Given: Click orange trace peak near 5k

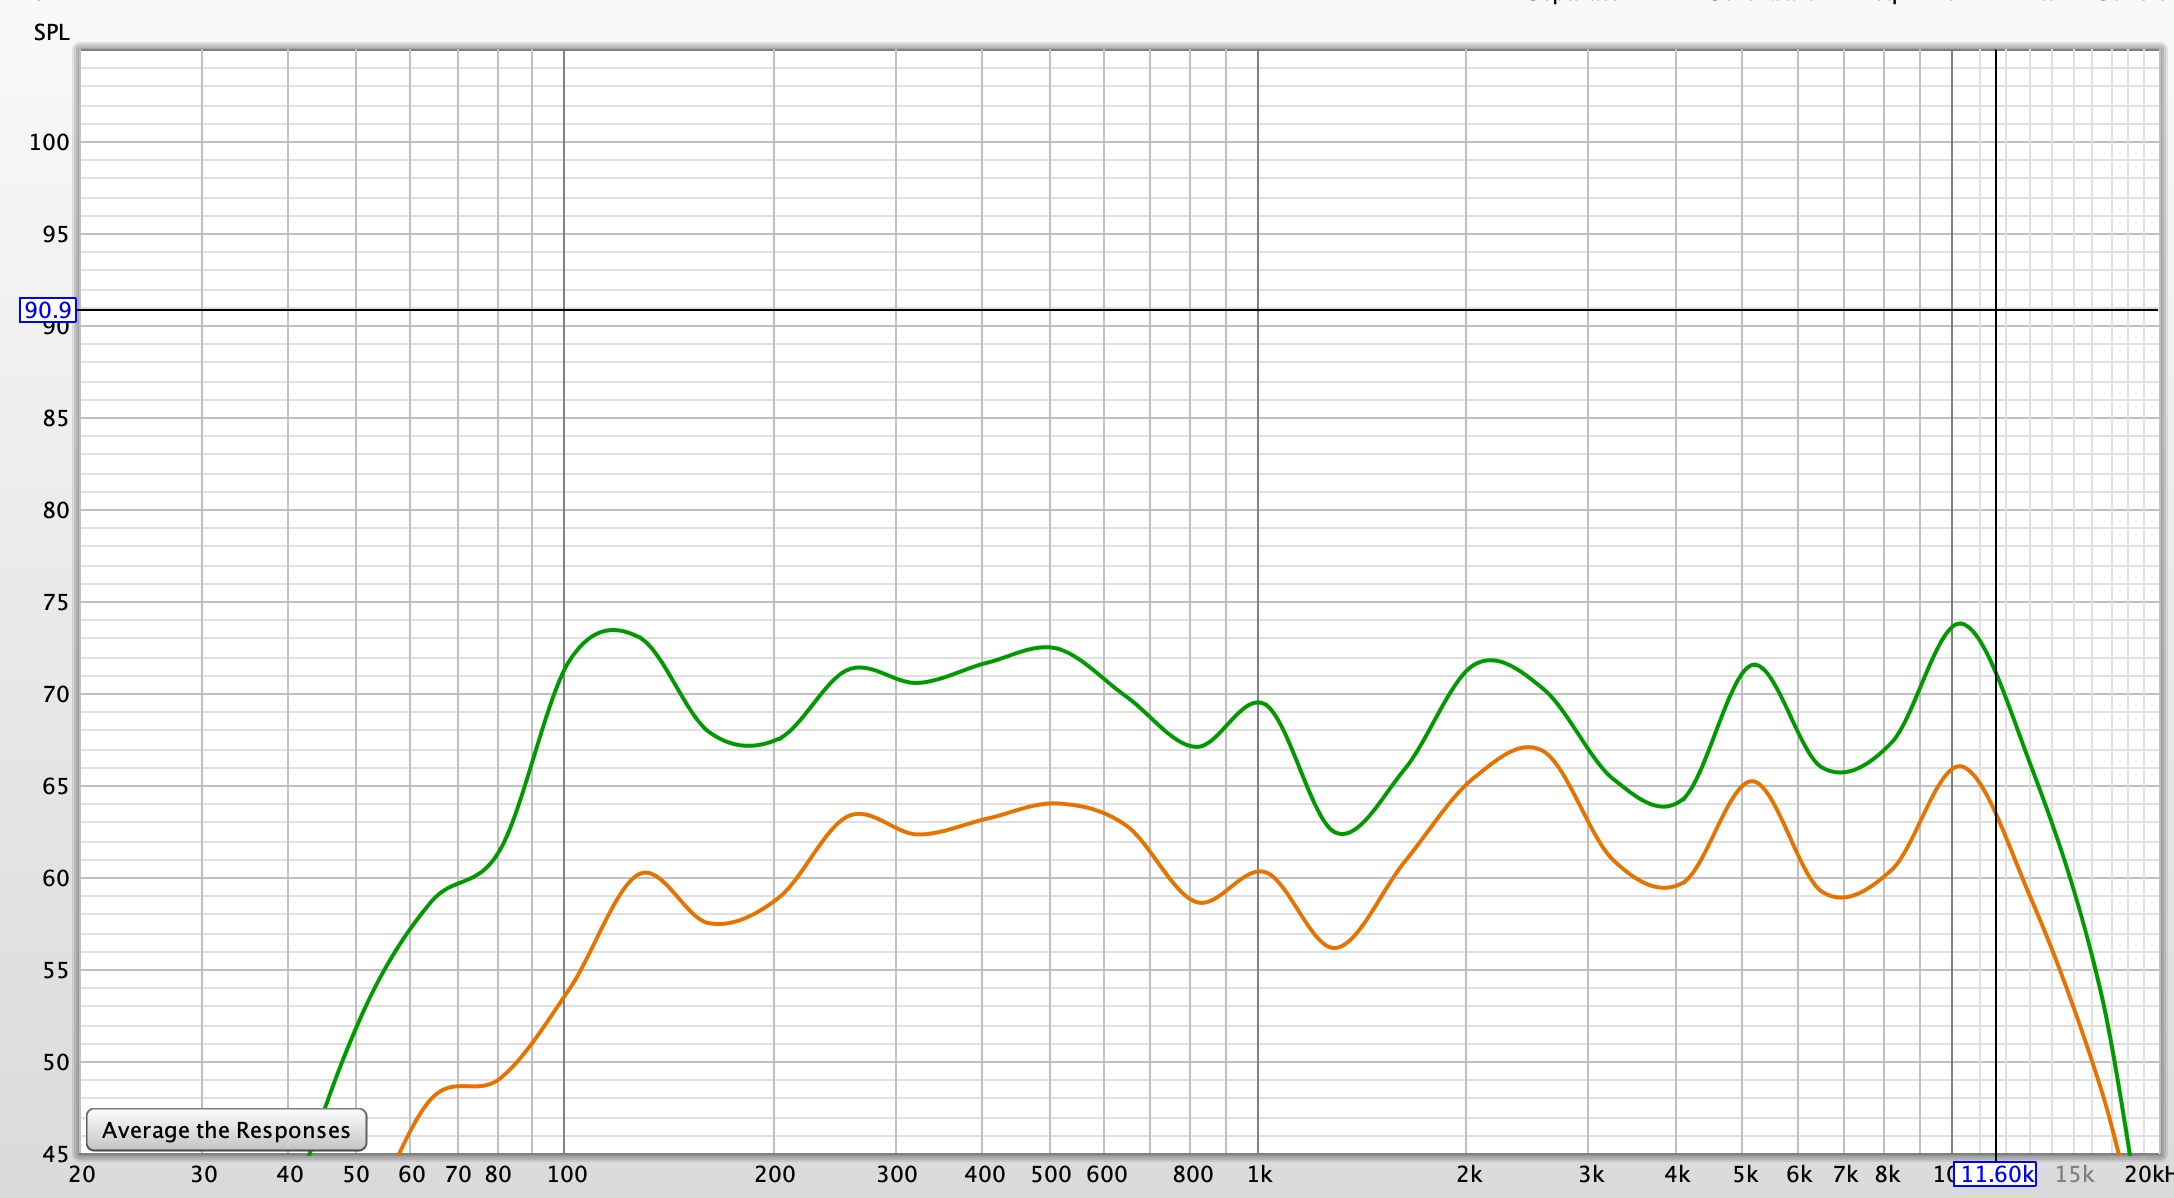Looking at the screenshot, I should [1751, 781].
